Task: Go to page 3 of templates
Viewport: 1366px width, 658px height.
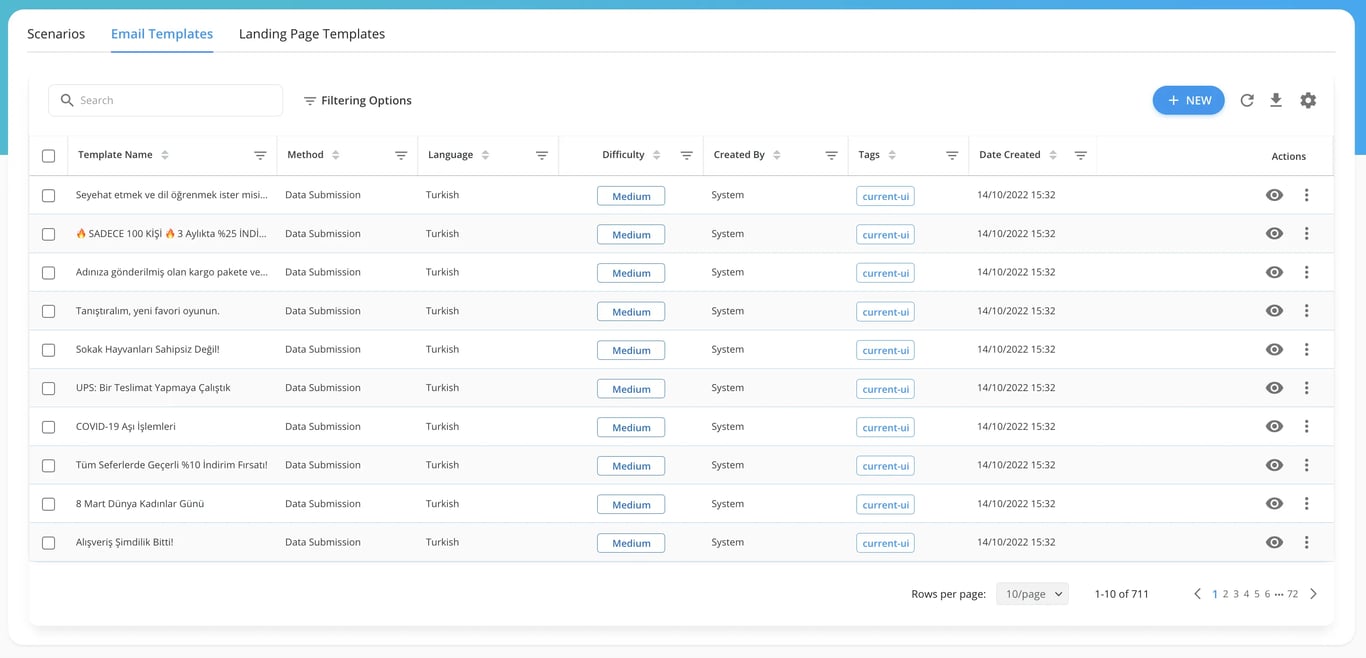Action: pyautogui.click(x=1235, y=593)
